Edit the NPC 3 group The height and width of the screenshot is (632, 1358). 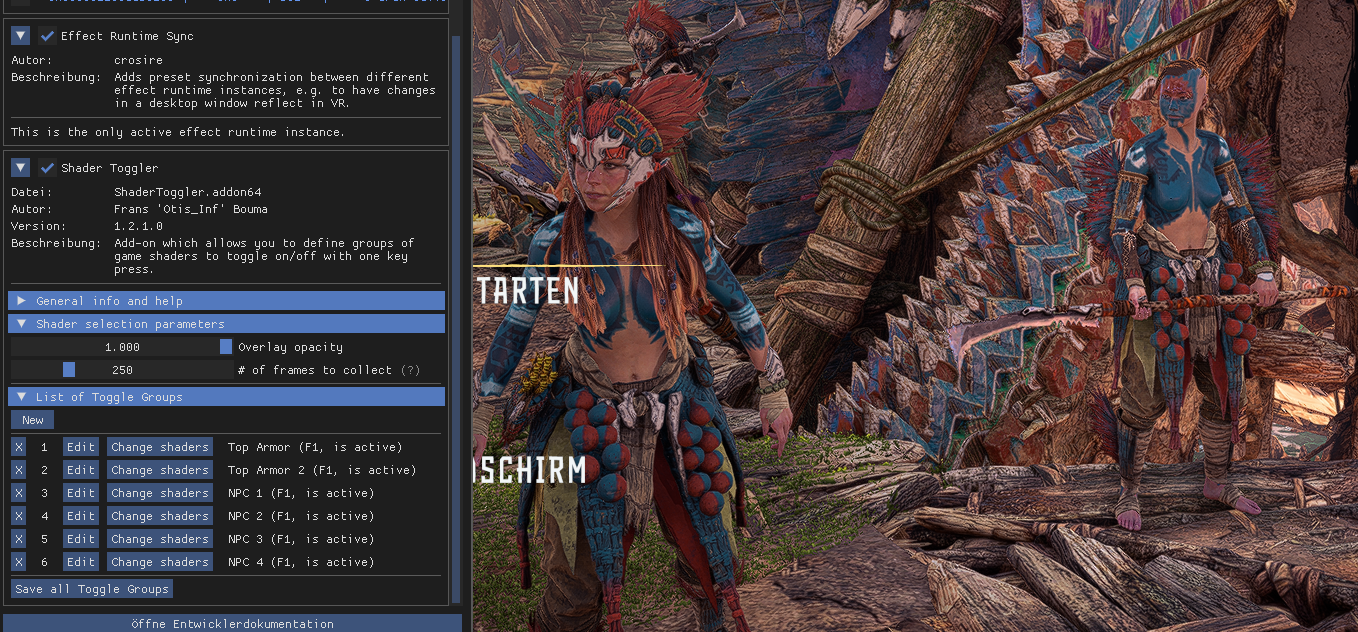click(81, 539)
